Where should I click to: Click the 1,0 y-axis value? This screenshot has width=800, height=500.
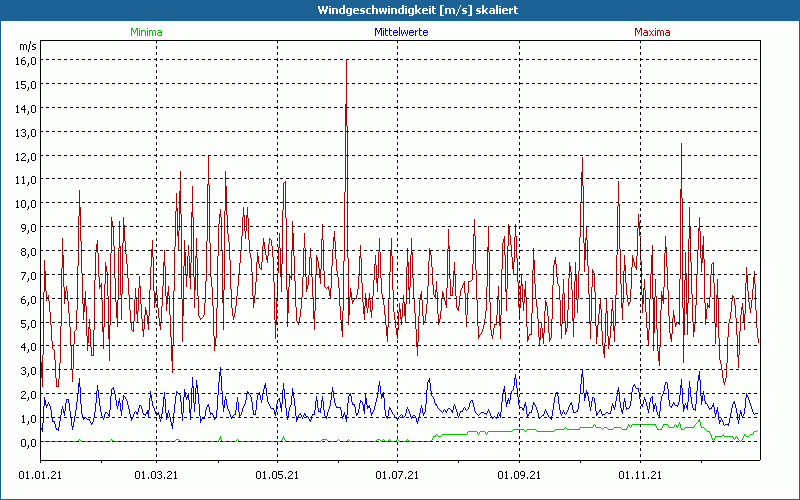tap(30, 419)
